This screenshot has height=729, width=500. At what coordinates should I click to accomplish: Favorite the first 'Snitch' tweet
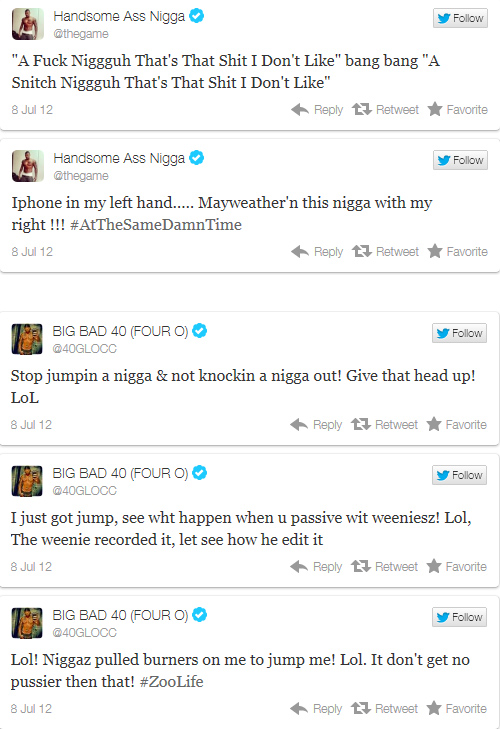pyautogui.click(x=458, y=110)
